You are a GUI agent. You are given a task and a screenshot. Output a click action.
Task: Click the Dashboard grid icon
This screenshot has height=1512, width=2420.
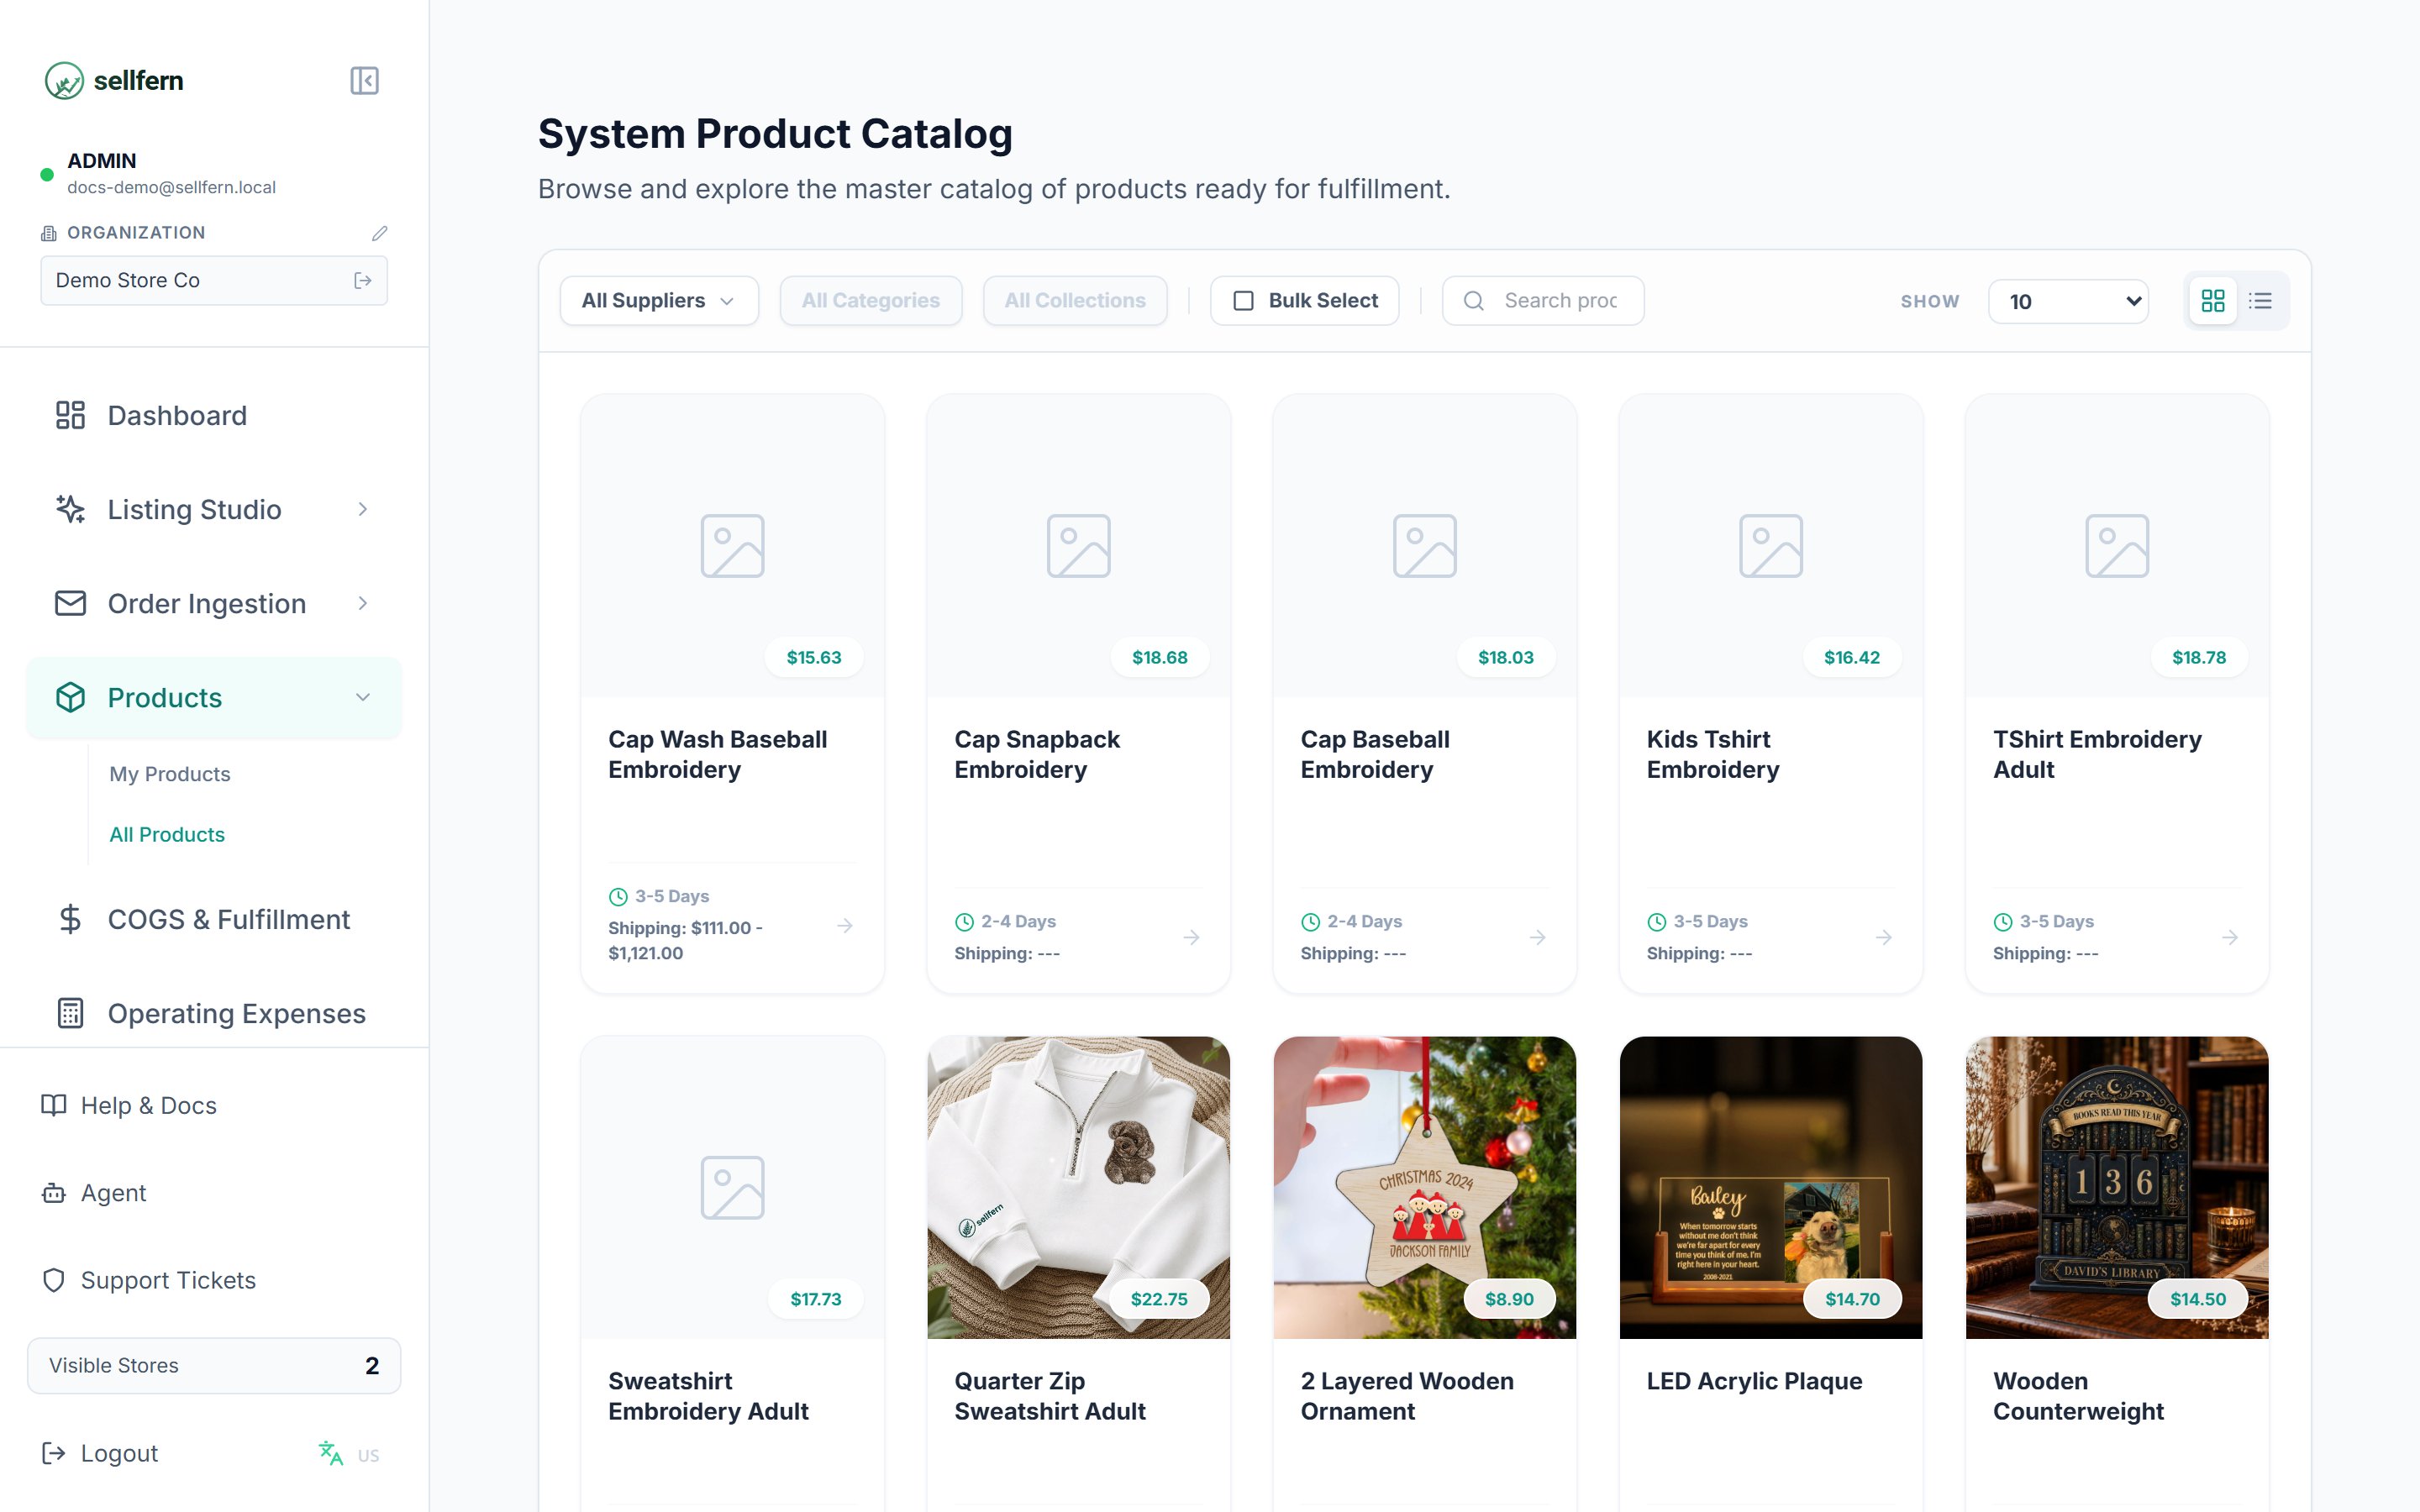pos(70,415)
